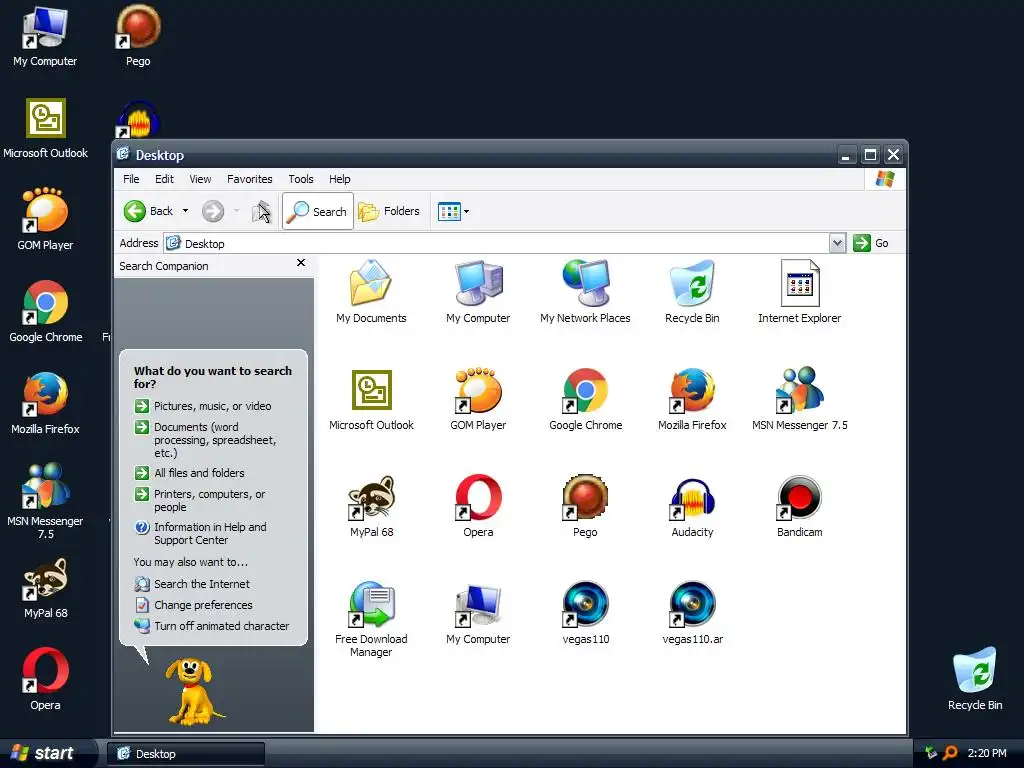Select MSN Messenger 7.5 icon in window
The image size is (1024, 768).
point(799,390)
